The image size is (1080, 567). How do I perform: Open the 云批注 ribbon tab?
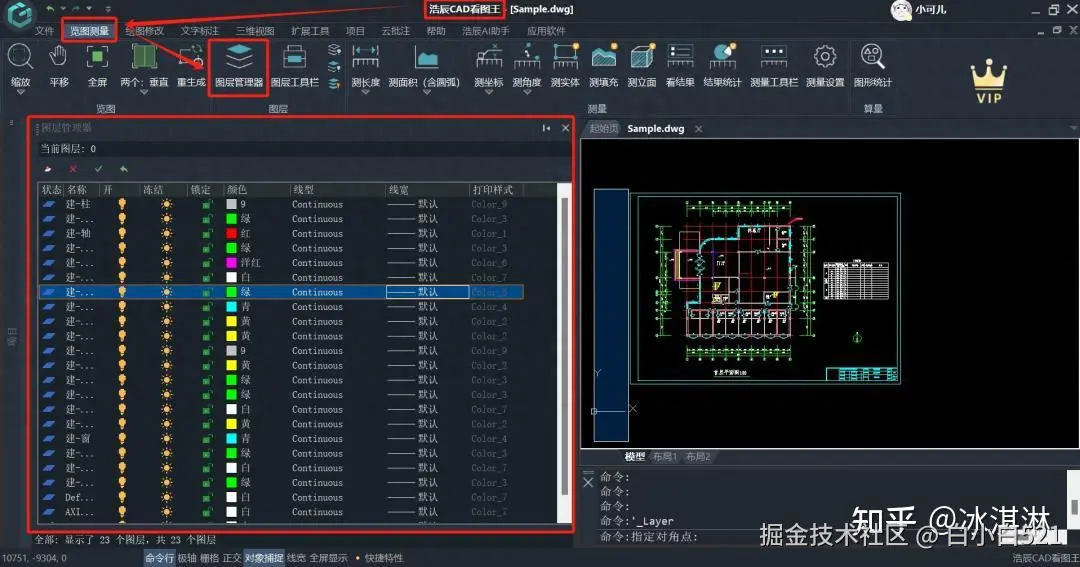(395, 31)
